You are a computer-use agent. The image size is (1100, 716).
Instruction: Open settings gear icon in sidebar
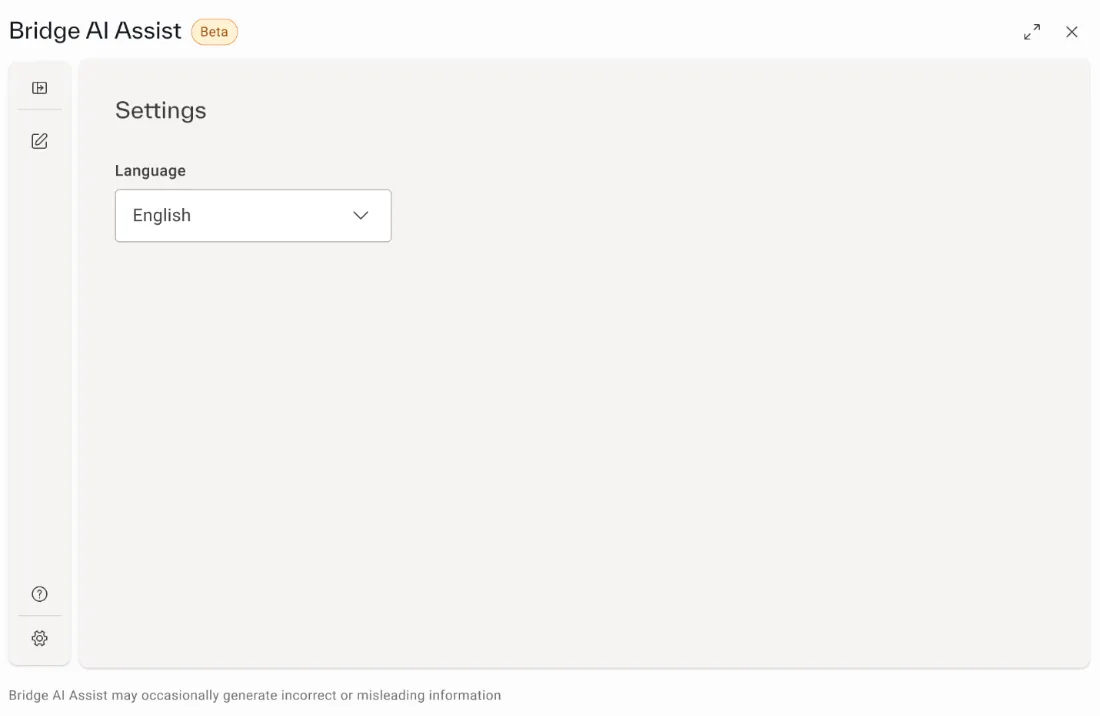click(39, 638)
